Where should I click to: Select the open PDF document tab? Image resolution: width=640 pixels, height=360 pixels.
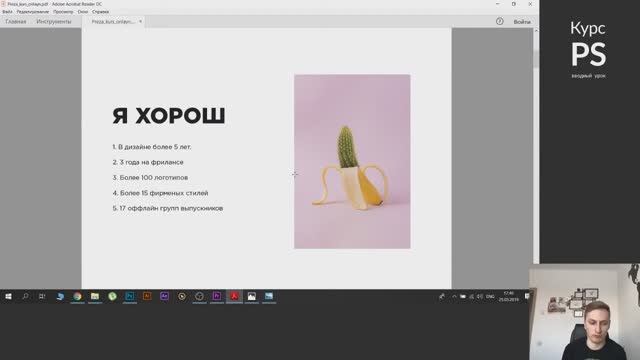point(113,22)
